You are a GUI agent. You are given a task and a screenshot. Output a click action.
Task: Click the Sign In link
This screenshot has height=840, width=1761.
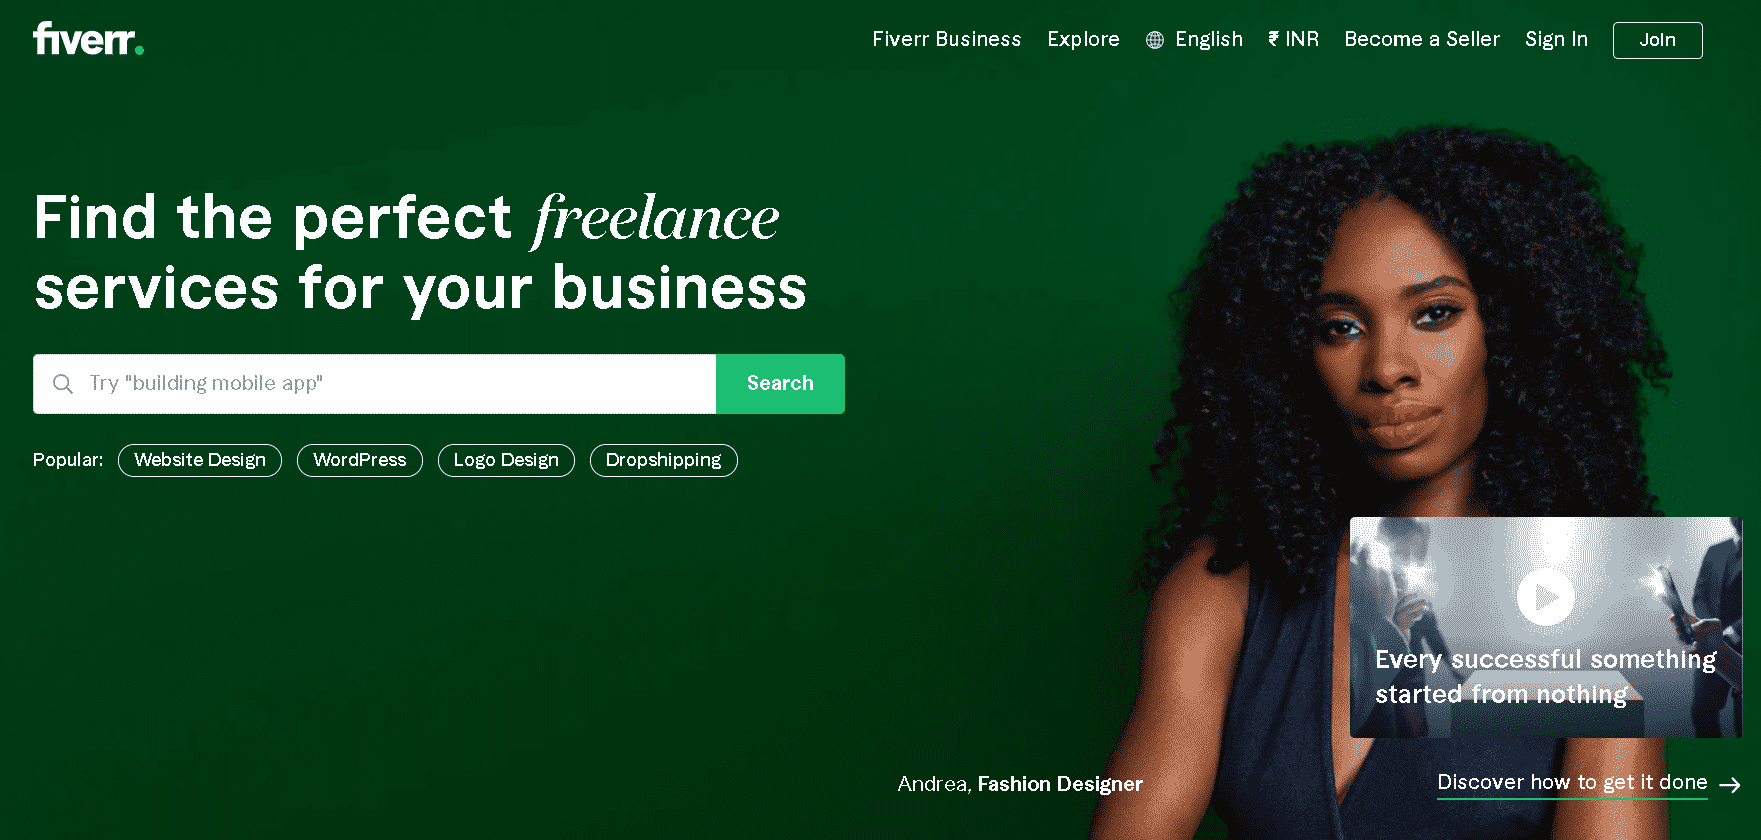point(1556,39)
